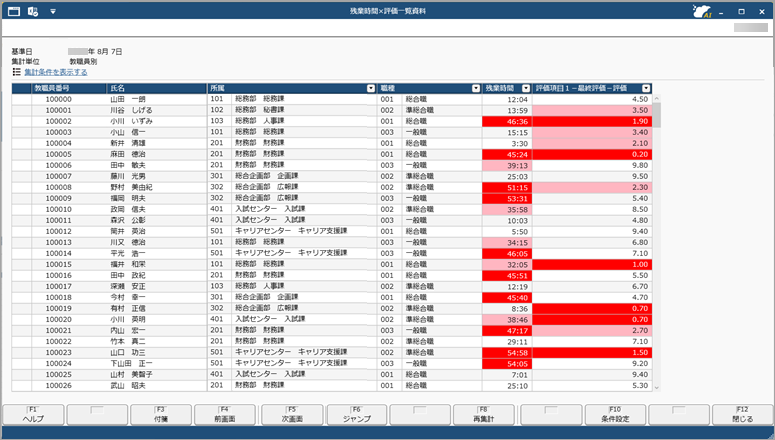Click the window icon in the title bar
The image size is (775, 440).
point(14,11)
